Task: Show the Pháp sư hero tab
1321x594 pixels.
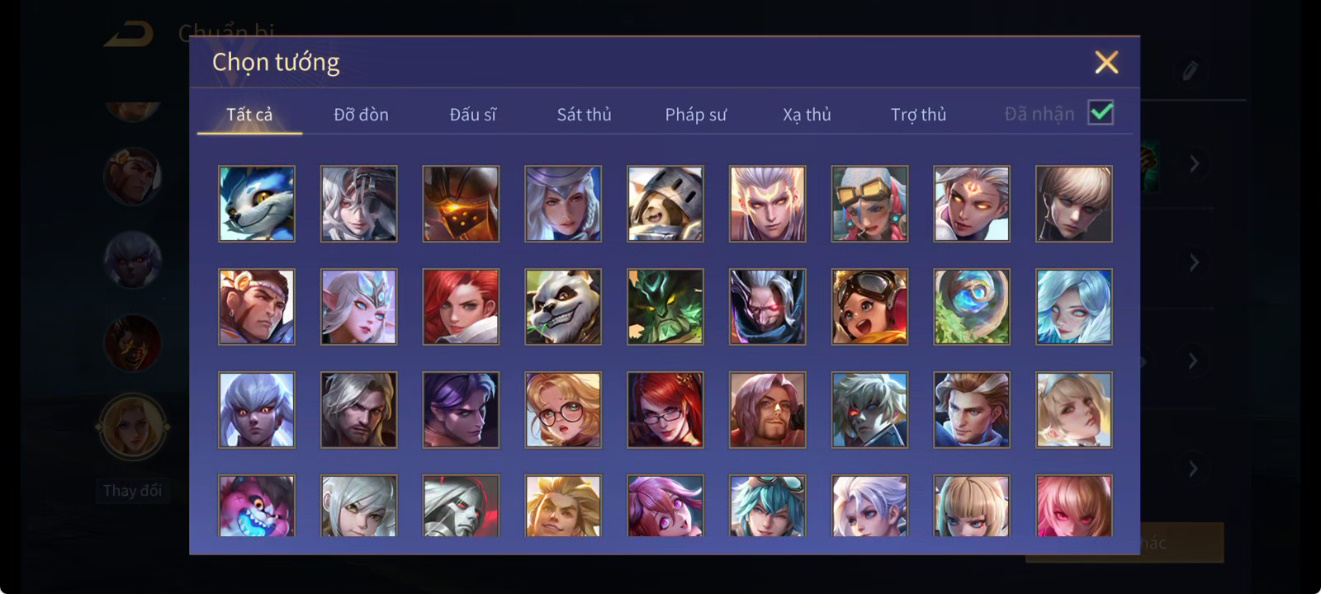Action: [696, 114]
